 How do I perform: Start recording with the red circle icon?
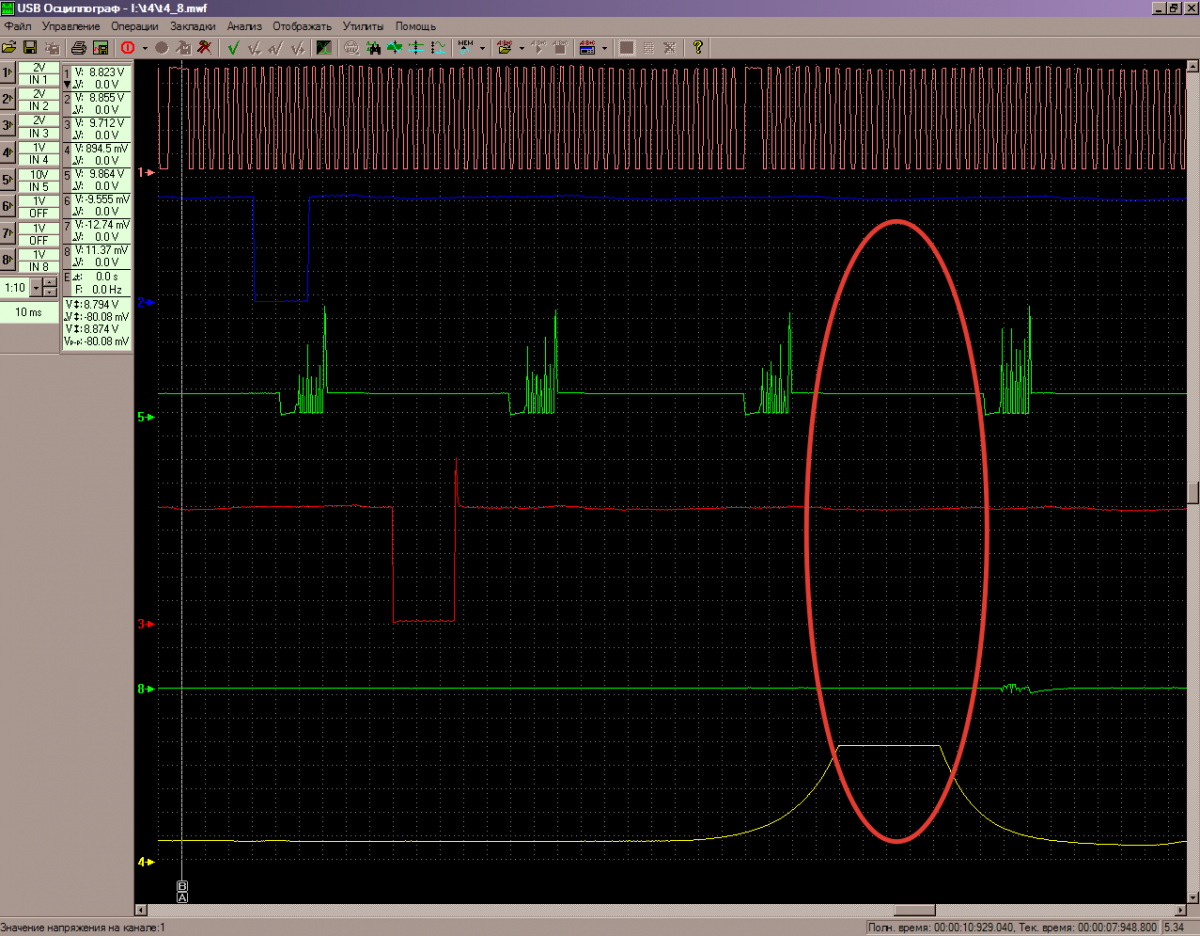tap(127, 47)
